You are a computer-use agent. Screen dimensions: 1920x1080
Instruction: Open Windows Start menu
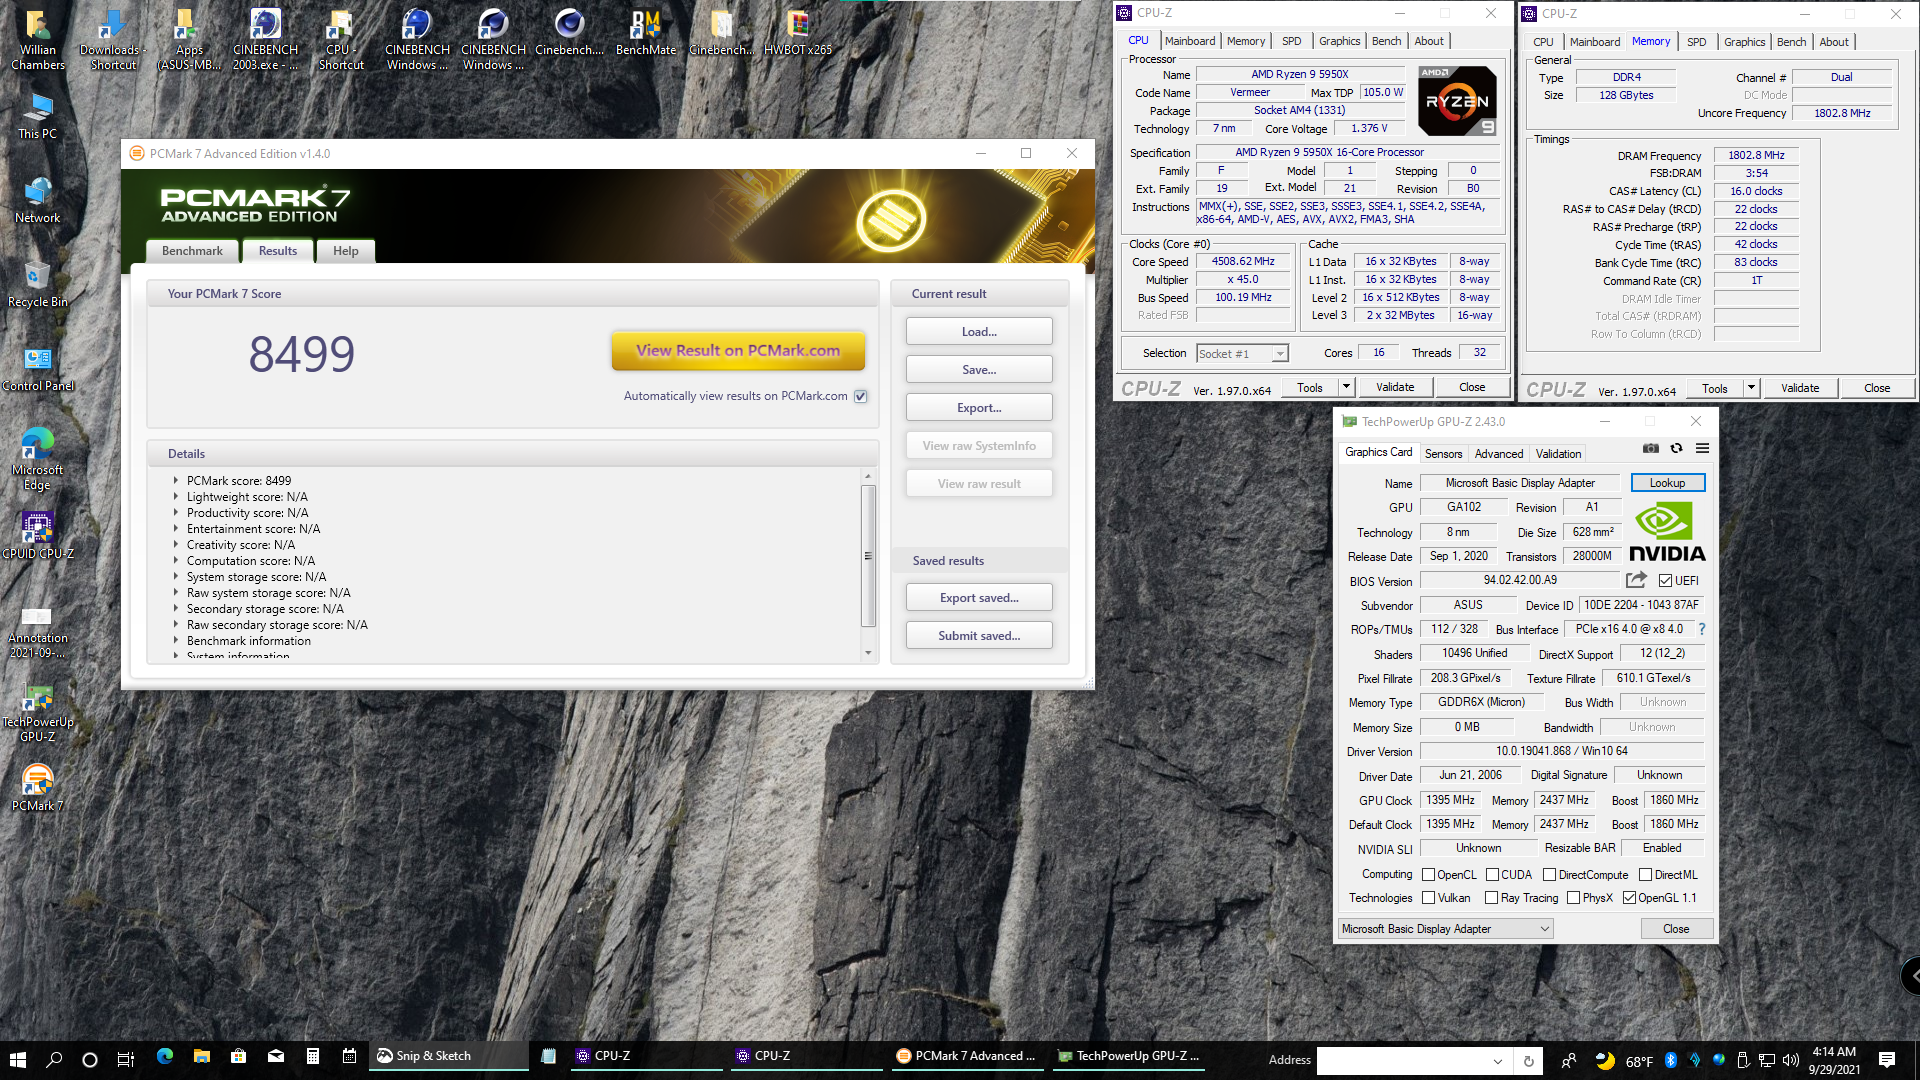pos(17,1059)
